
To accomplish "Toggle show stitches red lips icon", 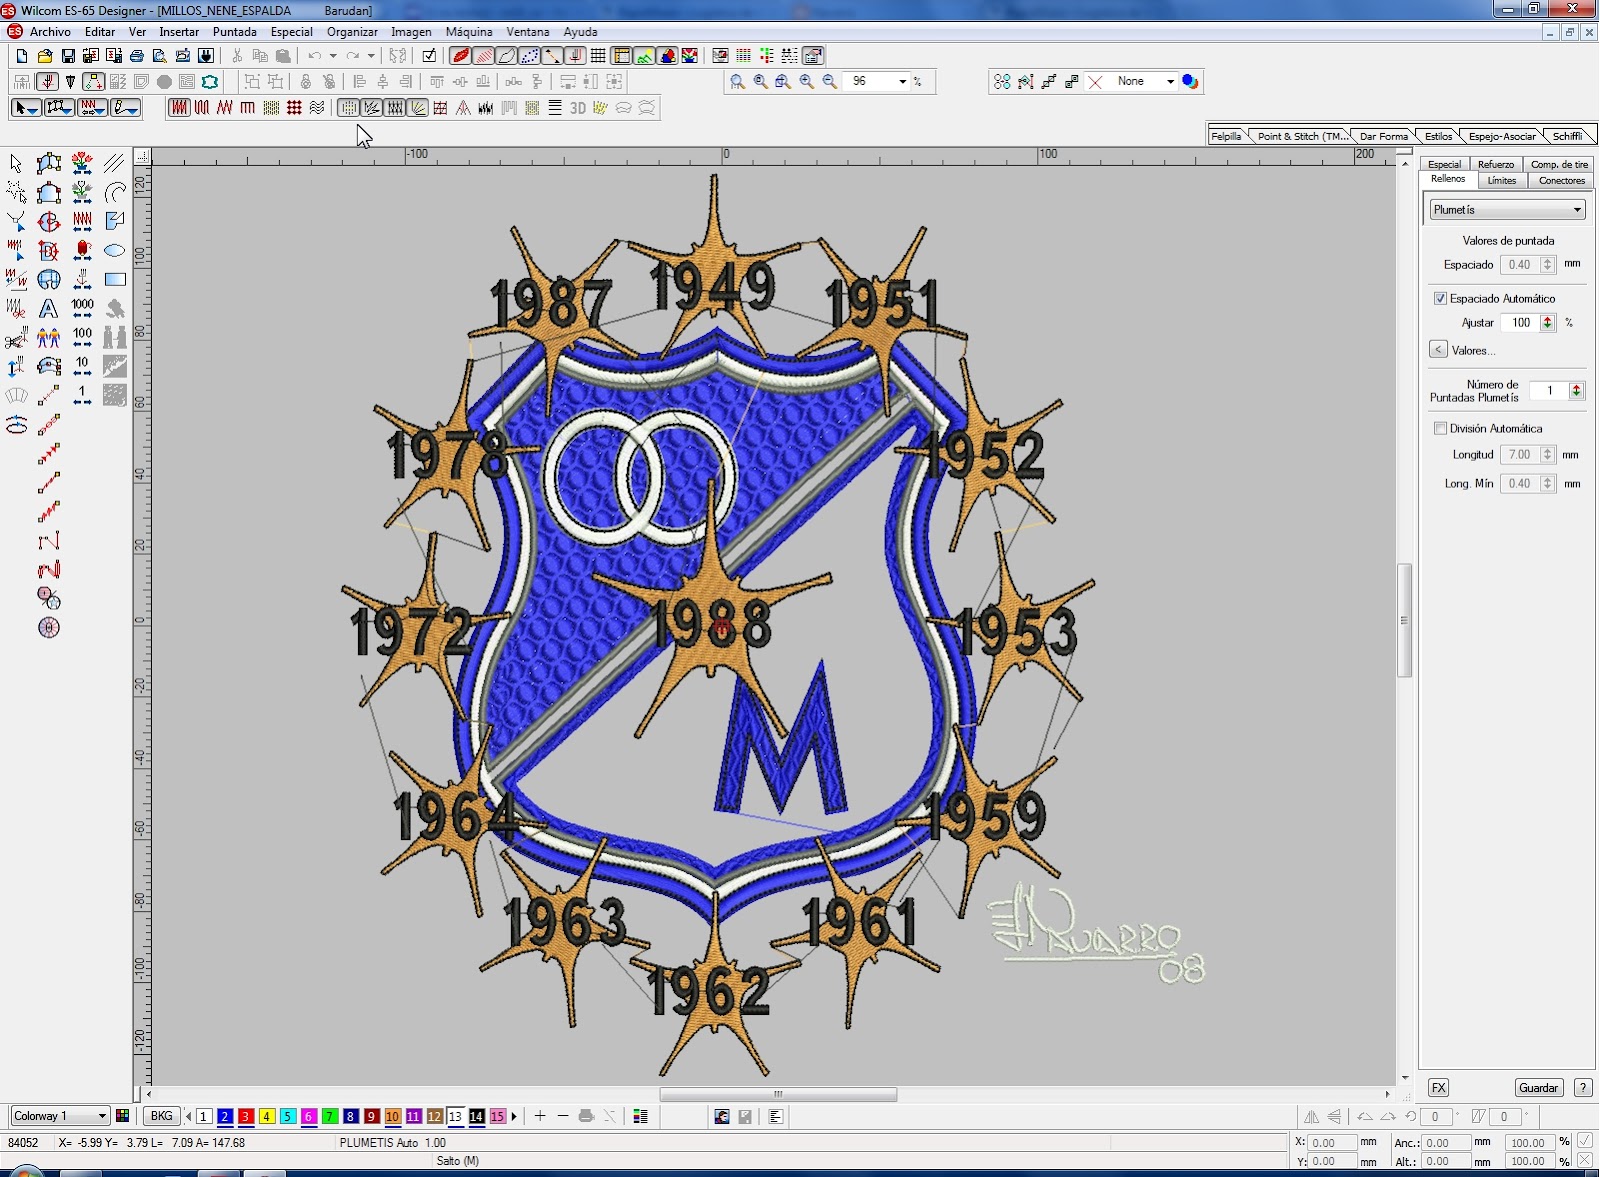I will pos(460,56).
